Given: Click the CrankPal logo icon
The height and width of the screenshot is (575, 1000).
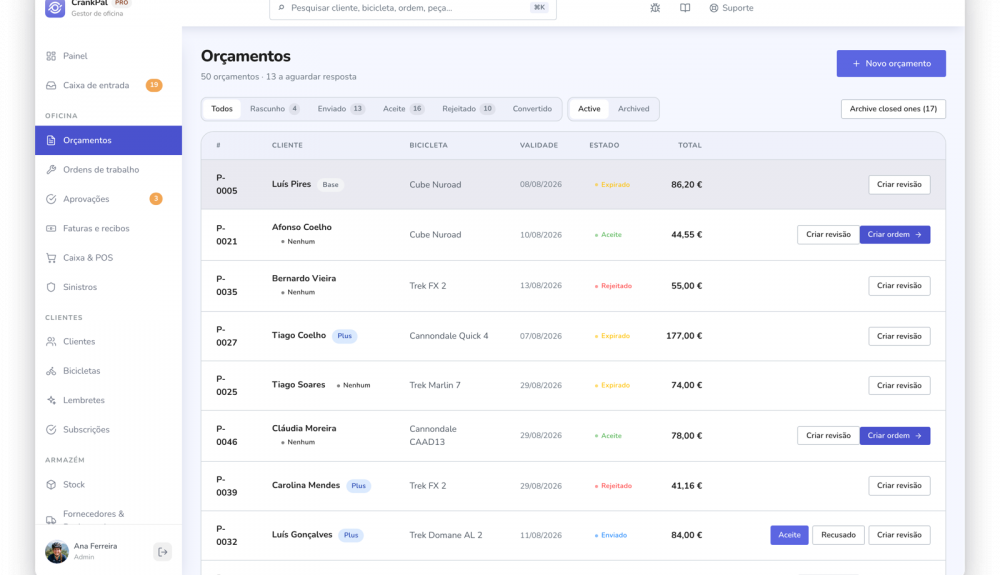Looking at the screenshot, I should click(x=55, y=8).
